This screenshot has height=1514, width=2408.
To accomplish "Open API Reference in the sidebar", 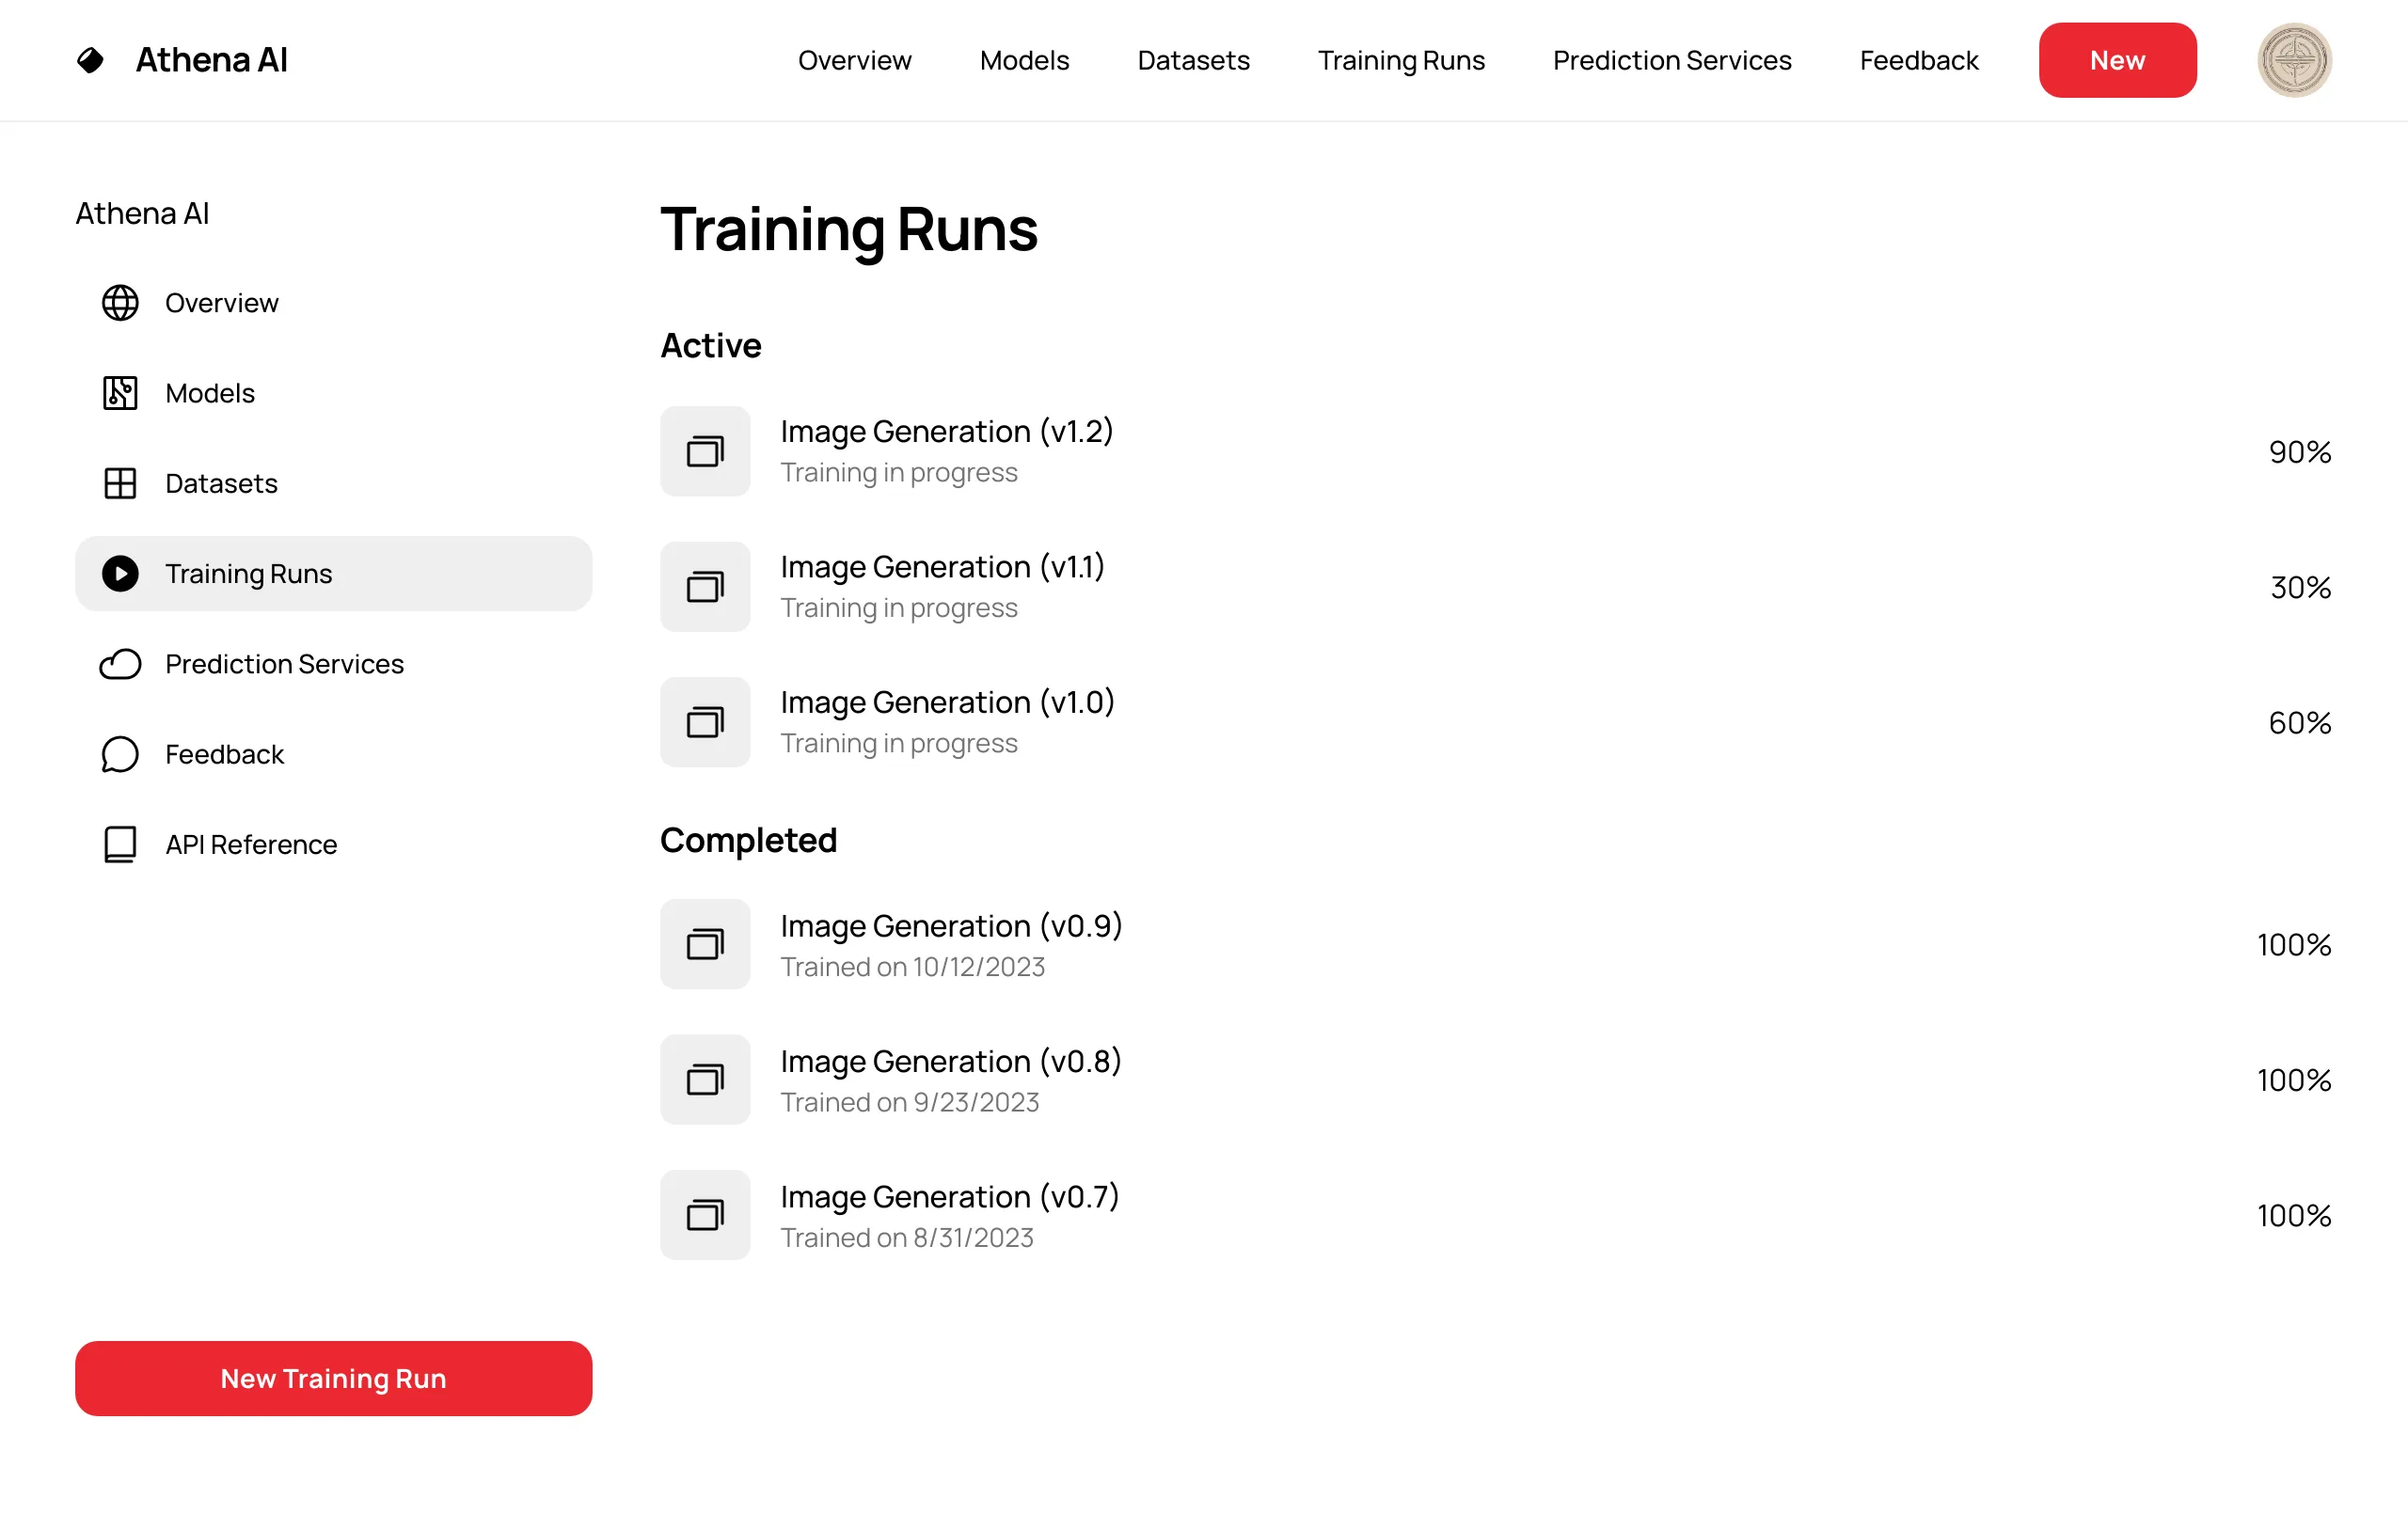I will point(333,844).
